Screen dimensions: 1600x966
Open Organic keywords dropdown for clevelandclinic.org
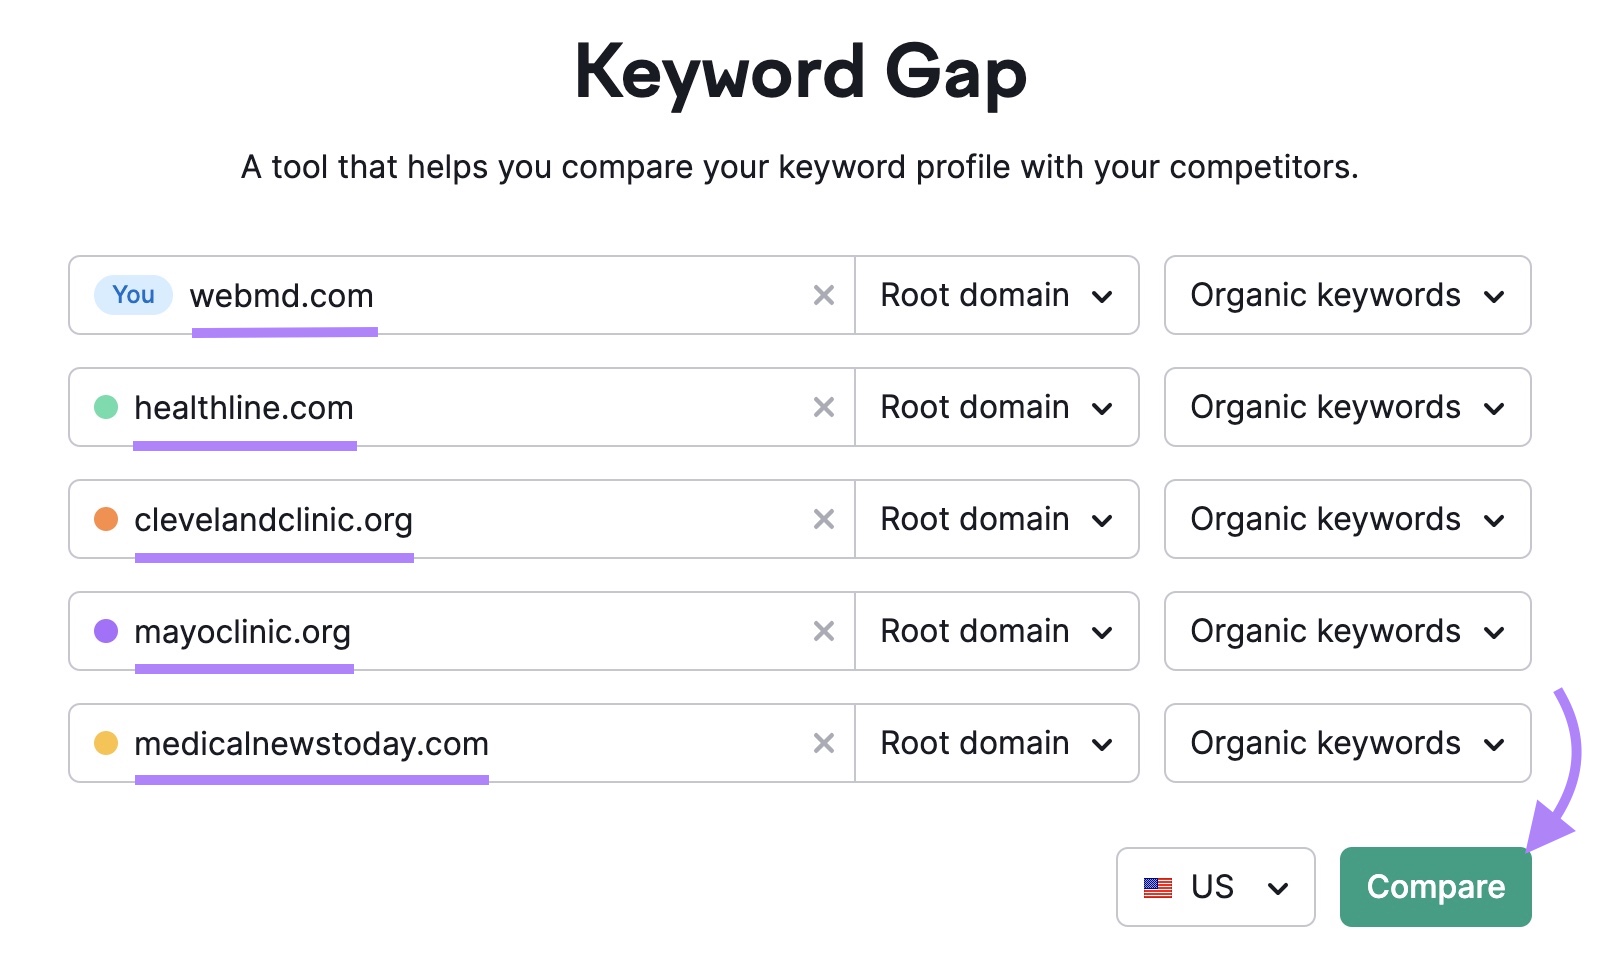[x=1346, y=519]
